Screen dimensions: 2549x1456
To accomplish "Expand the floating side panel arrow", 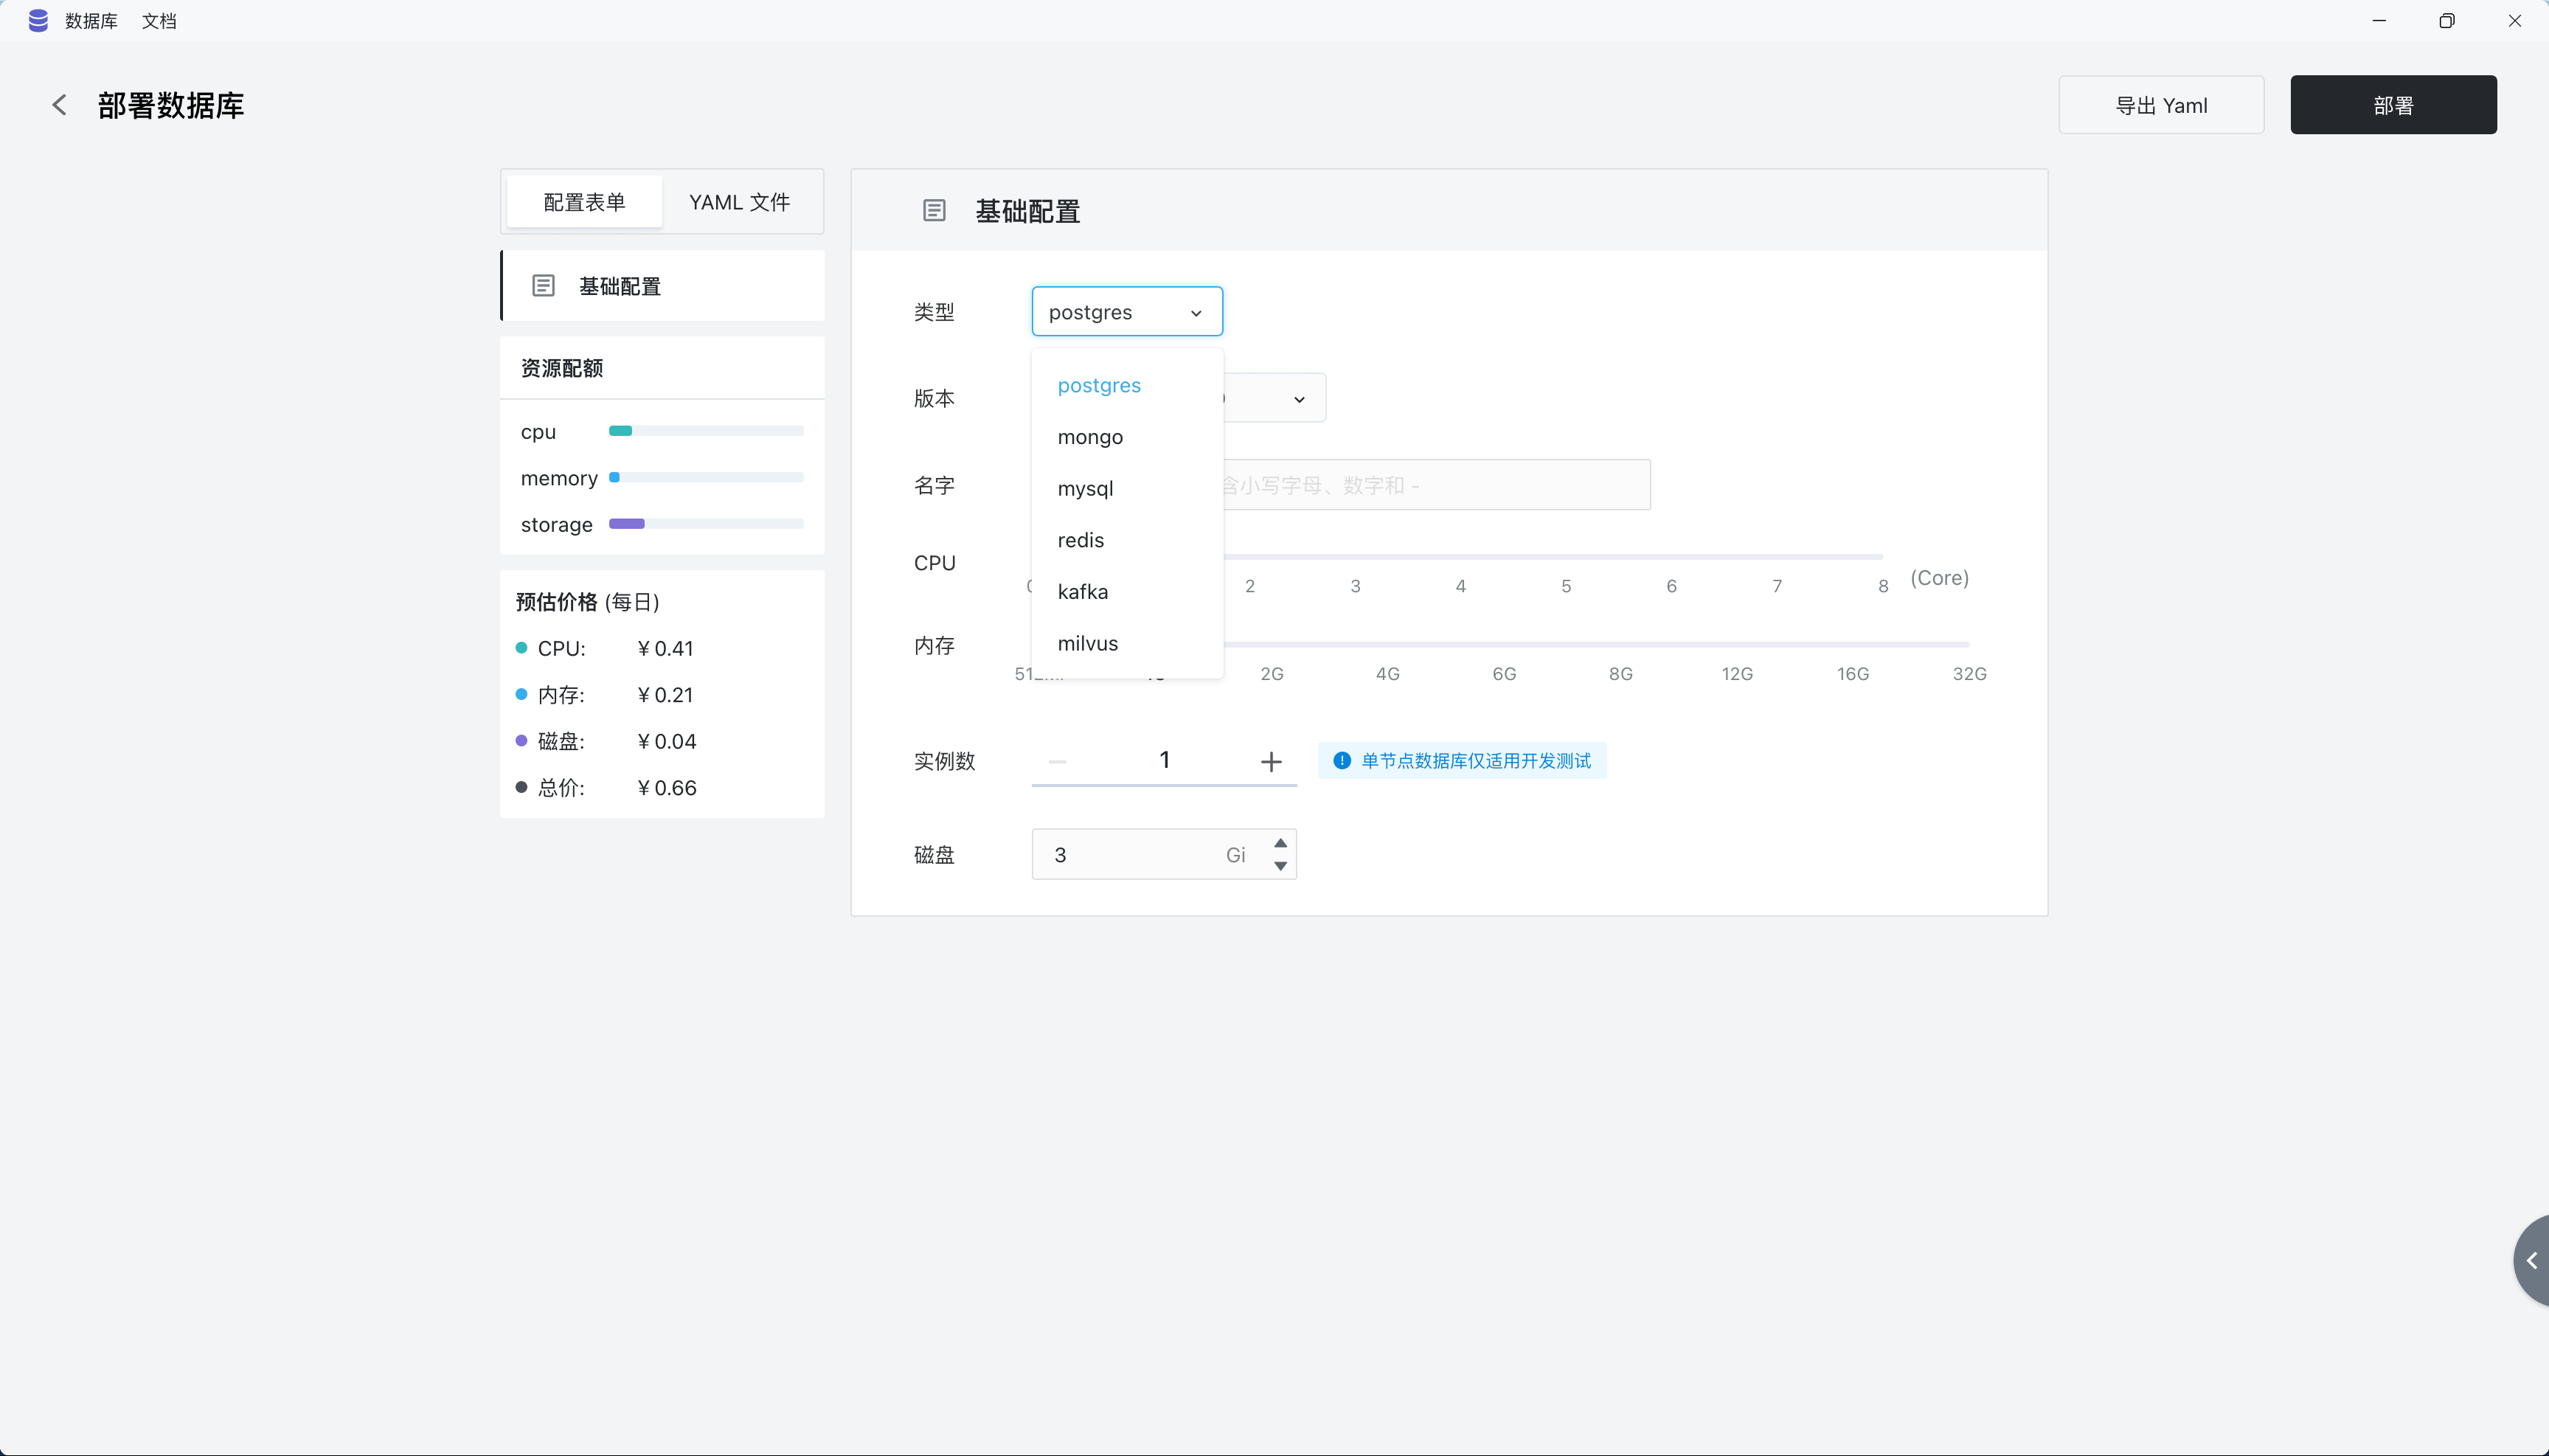I will point(2531,1260).
